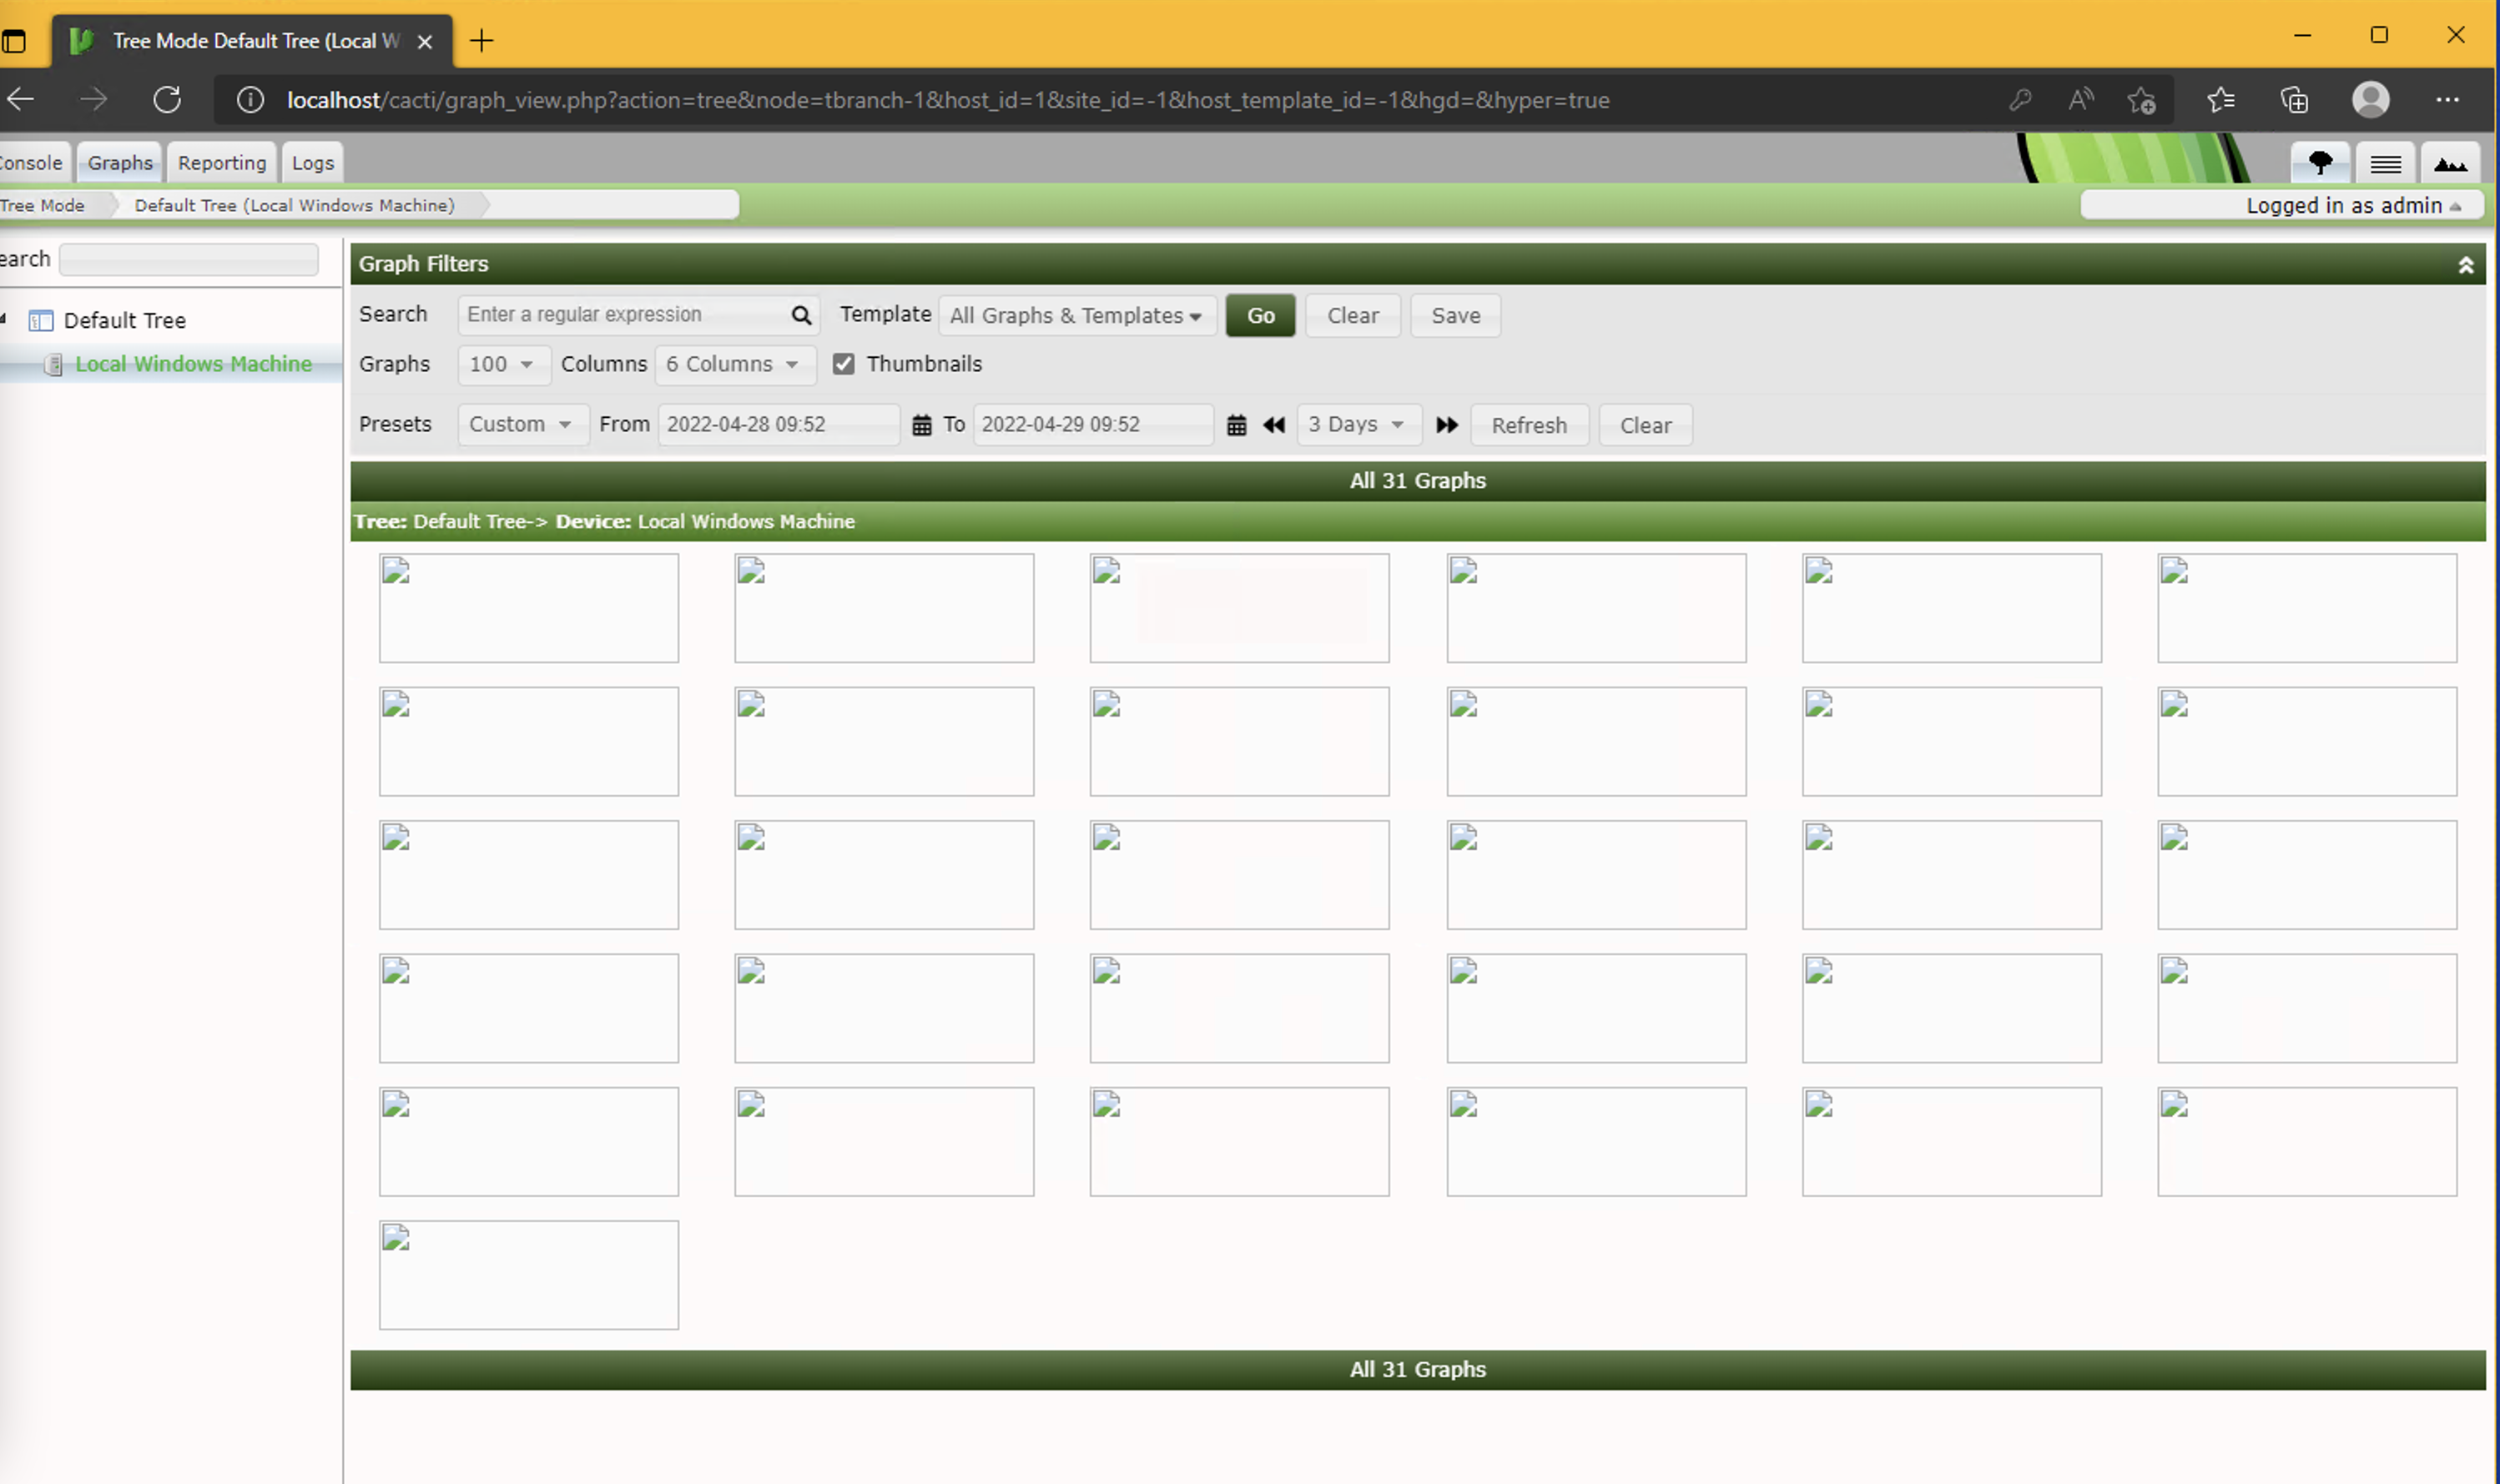This screenshot has height=1484, width=2500.
Task: Switch to List View mode icon
Action: pos(2385,163)
